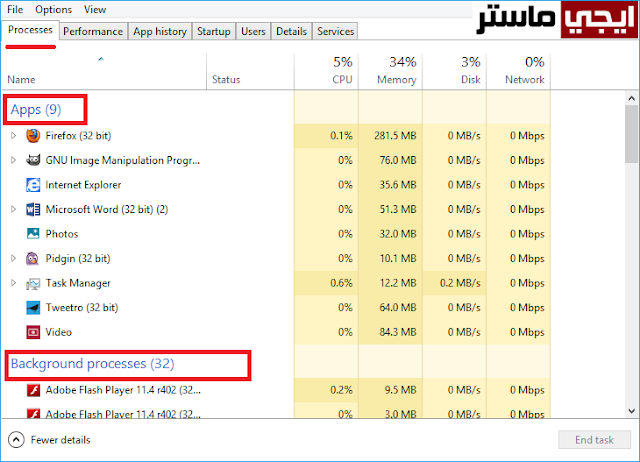Viewport: 640px width, 462px height.
Task: Click Video memory value 84.3 MB
Action: click(x=398, y=332)
